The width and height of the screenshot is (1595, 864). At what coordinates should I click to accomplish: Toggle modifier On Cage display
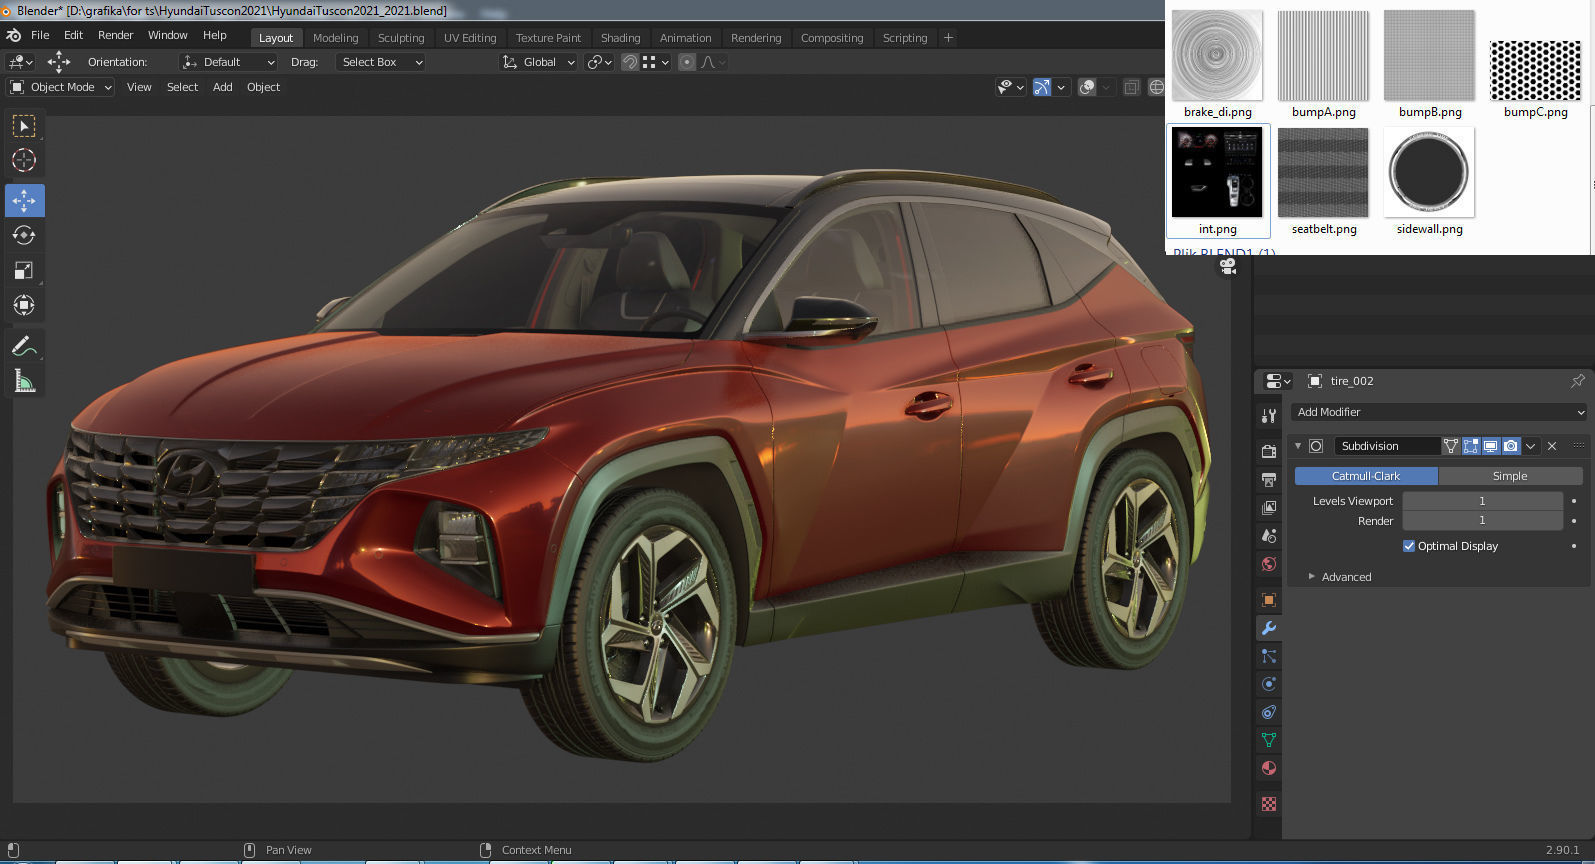(1450, 446)
